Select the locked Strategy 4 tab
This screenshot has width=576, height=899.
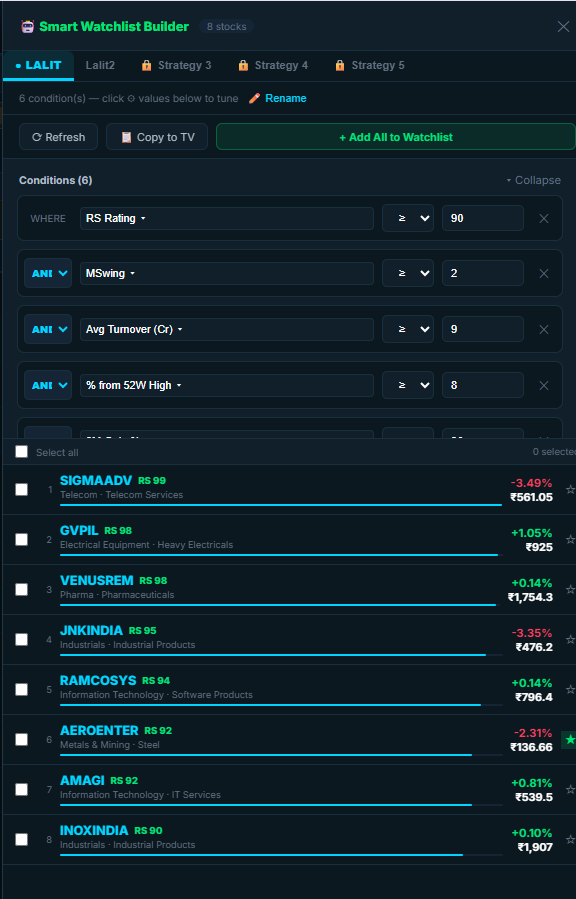point(273,65)
